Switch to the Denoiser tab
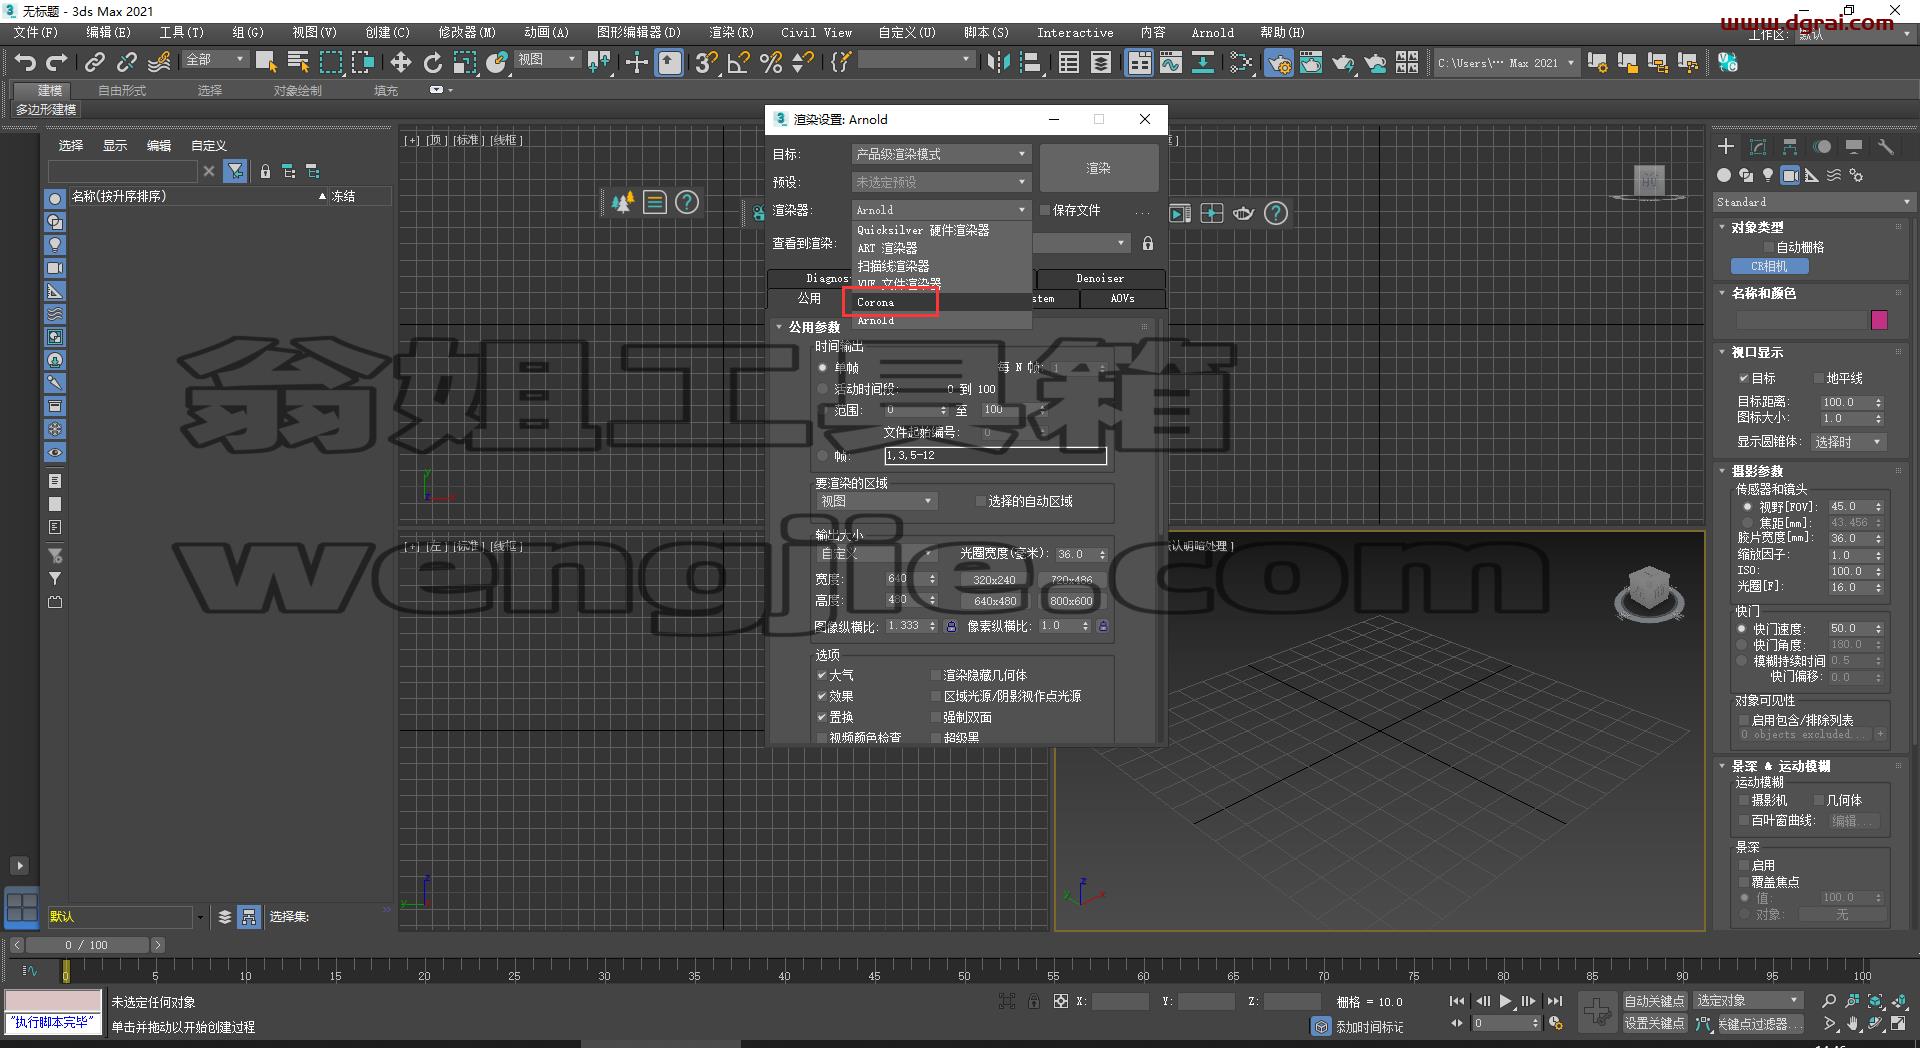 point(1100,278)
